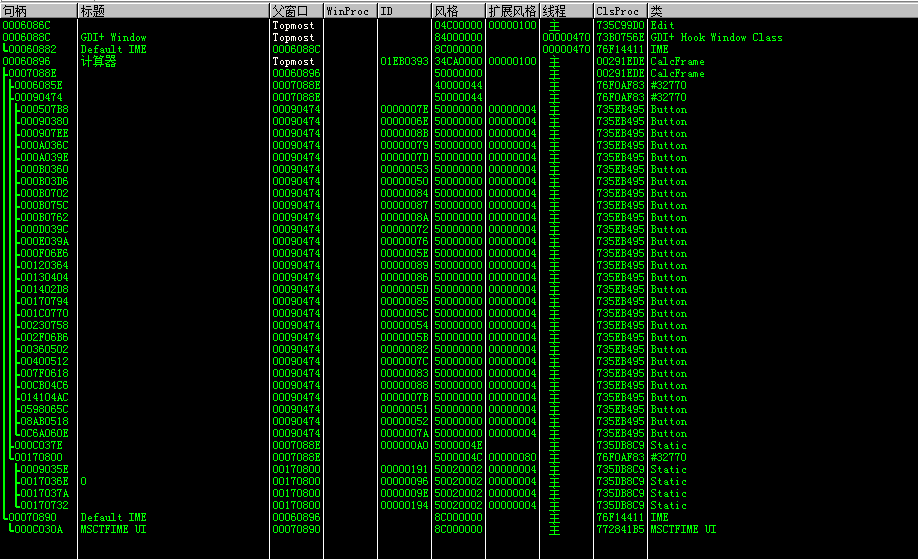Click the WinProc column header
Image resolution: width=918 pixels, height=559 pixels.
[349, 10]
